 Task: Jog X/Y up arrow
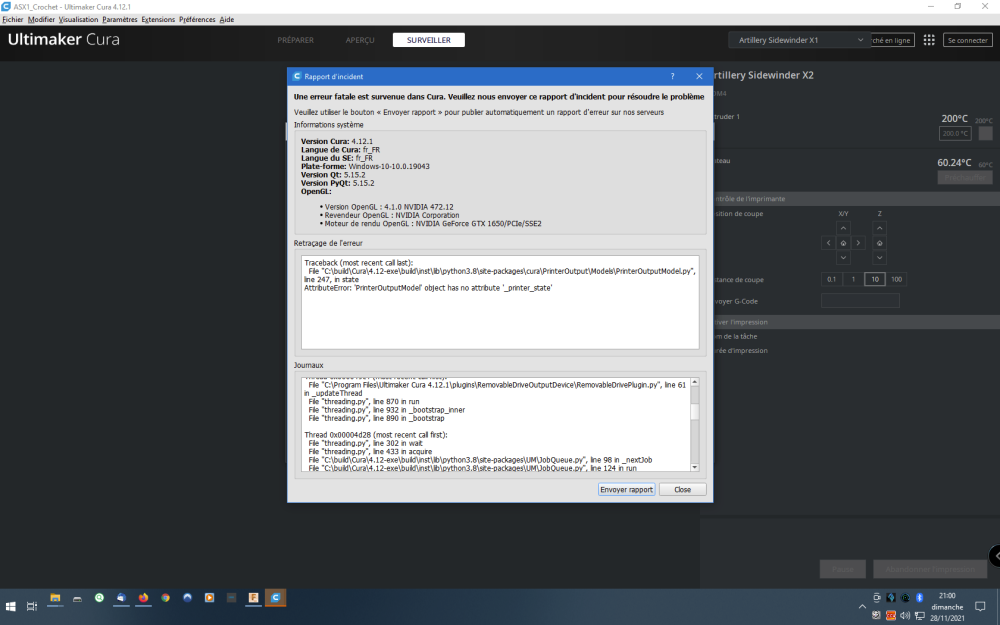coord(843,228)
